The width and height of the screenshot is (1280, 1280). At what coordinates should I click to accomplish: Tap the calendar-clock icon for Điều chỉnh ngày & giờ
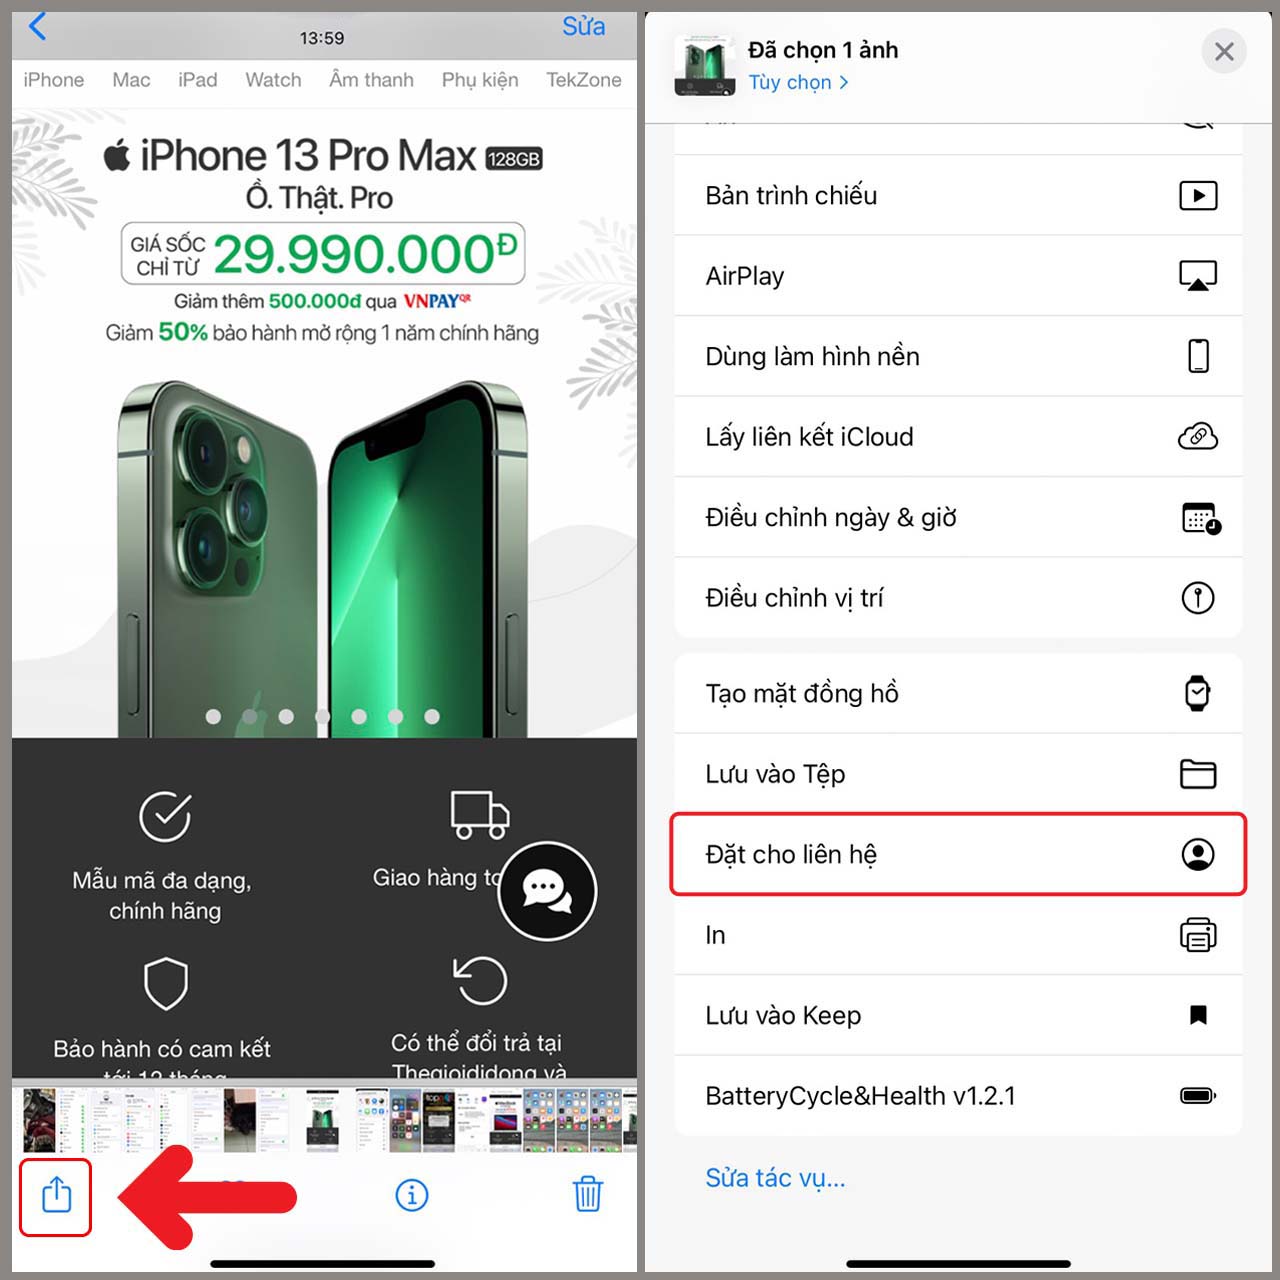(1200, 518)
